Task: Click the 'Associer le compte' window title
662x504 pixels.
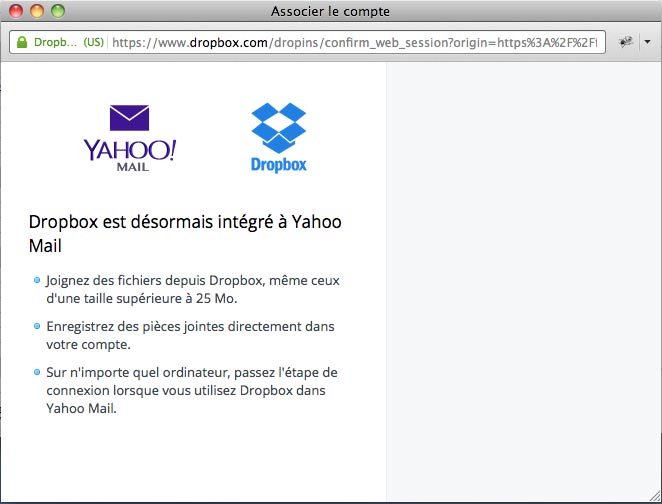Action: [330, 11]
